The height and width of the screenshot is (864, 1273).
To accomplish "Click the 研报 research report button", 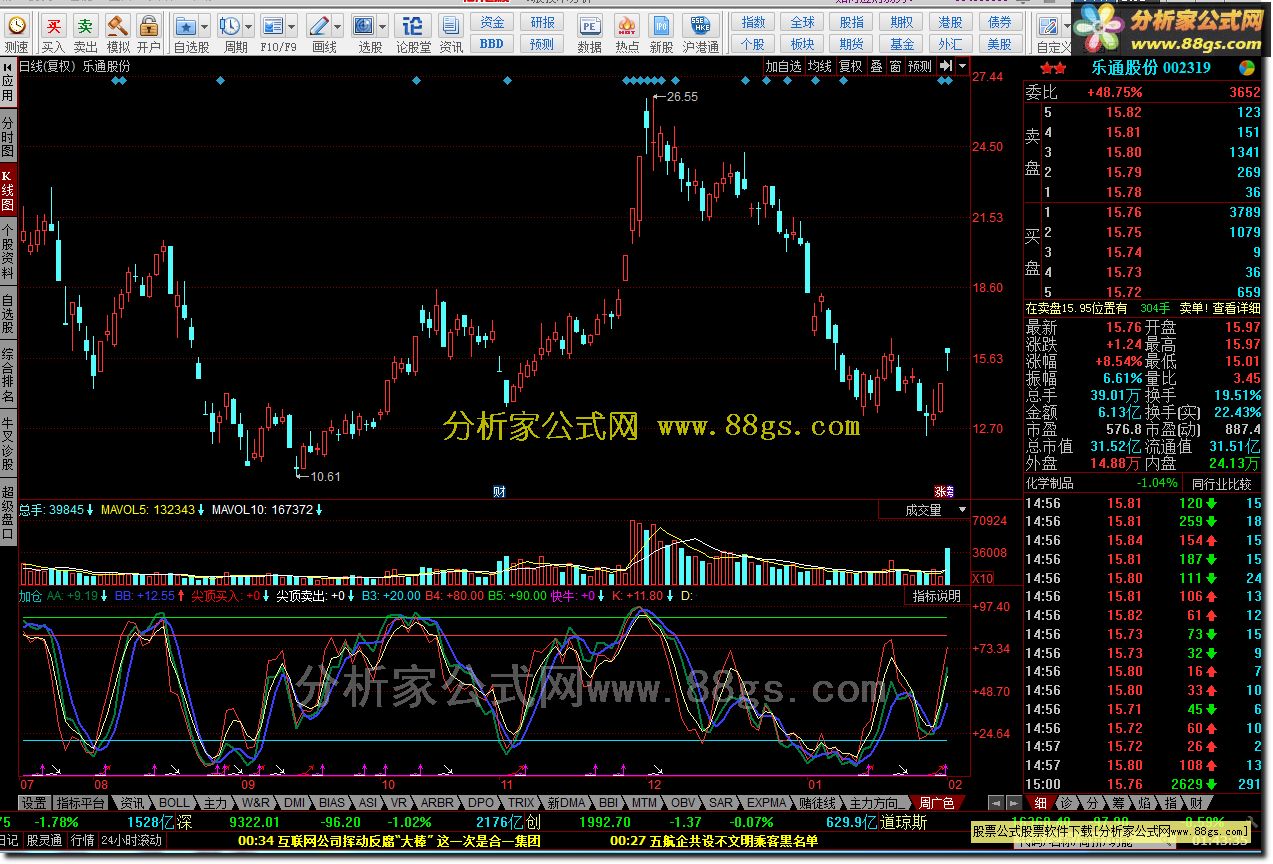I will tap(542, 22).
